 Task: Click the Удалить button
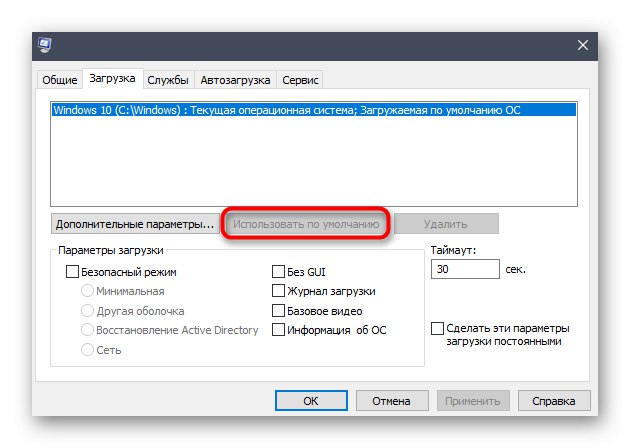pos(446,224)
